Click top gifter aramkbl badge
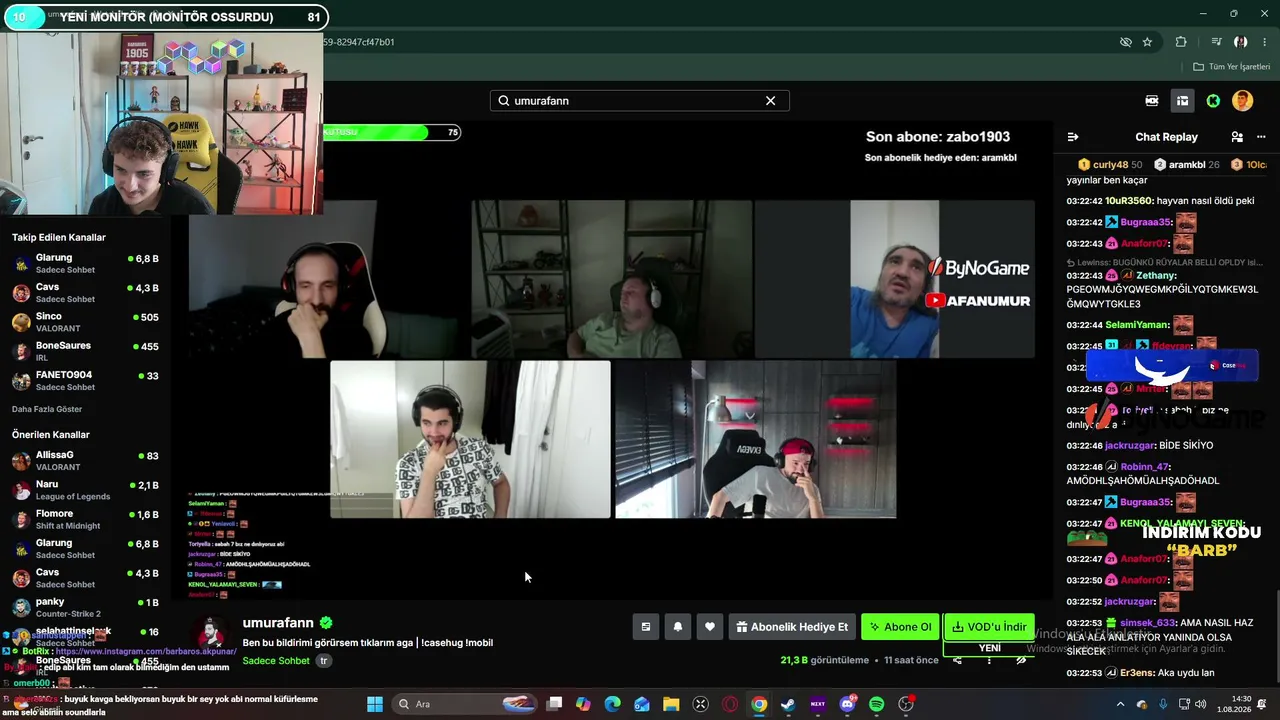This screenshot has width=1280, height=720. 1186,165
